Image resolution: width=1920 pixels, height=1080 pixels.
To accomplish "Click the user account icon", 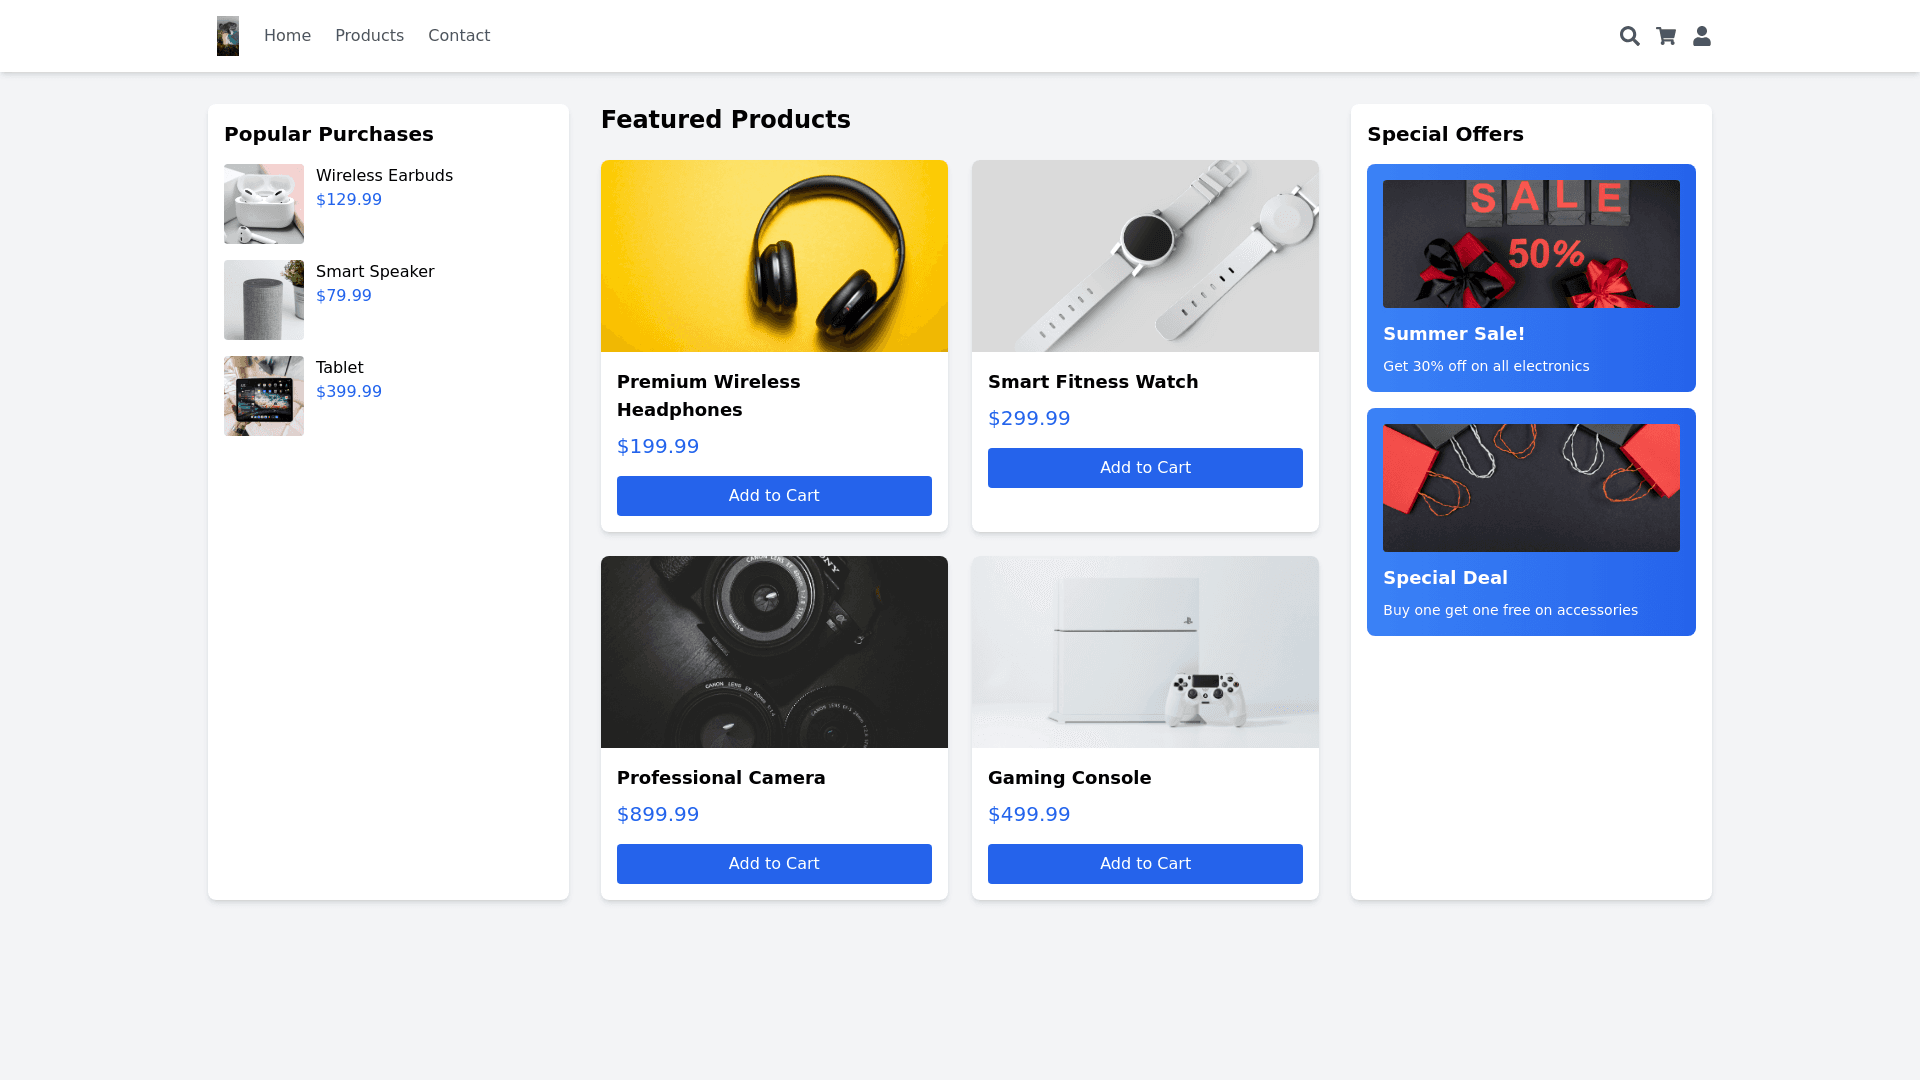I will [x=1702, y=36].
